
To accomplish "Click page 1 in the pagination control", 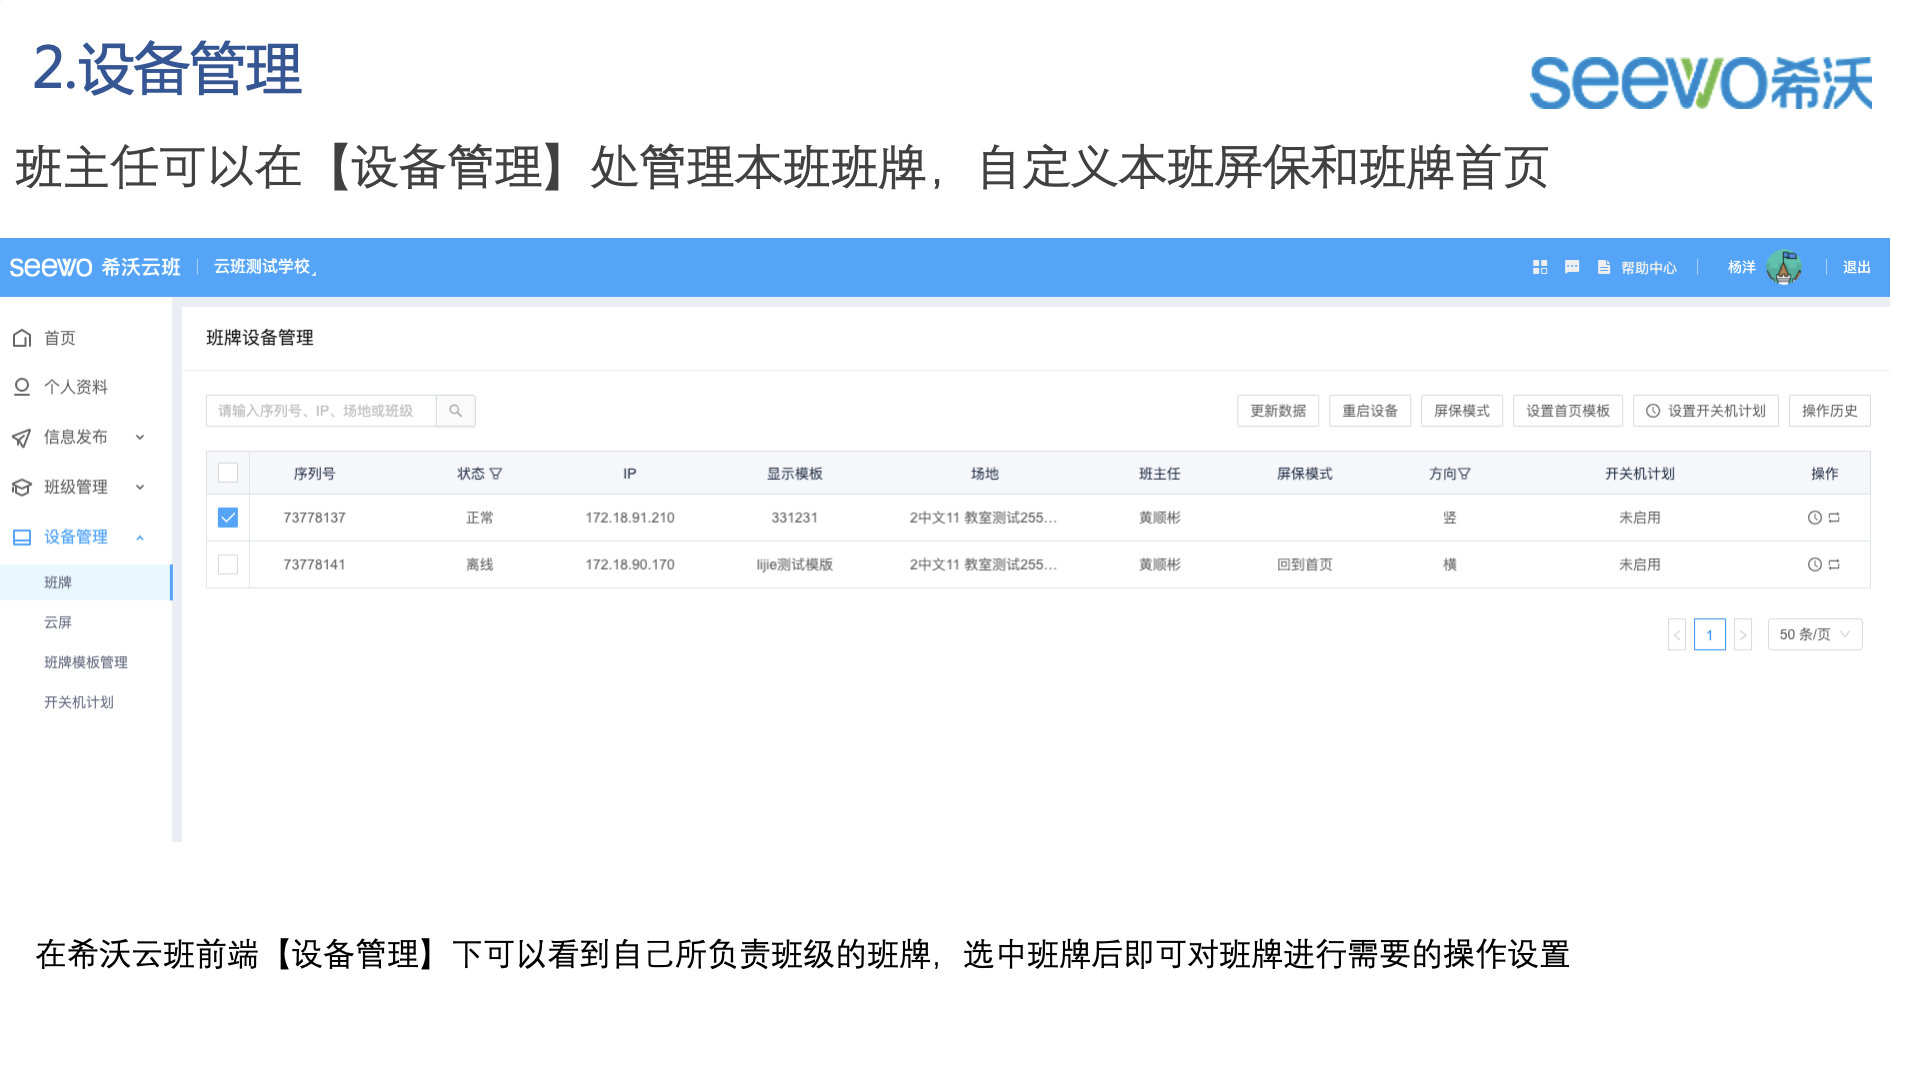I will [x=1710, y=634].
